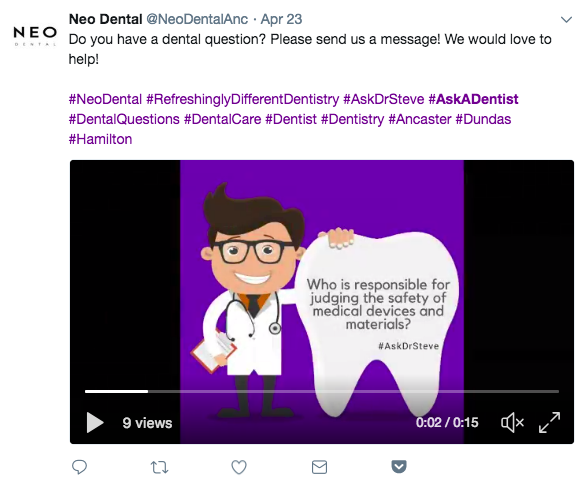This screenshot has height=485, width=587.
Task: Open the Neo Dental profile avatar
Action: point(35,36)
